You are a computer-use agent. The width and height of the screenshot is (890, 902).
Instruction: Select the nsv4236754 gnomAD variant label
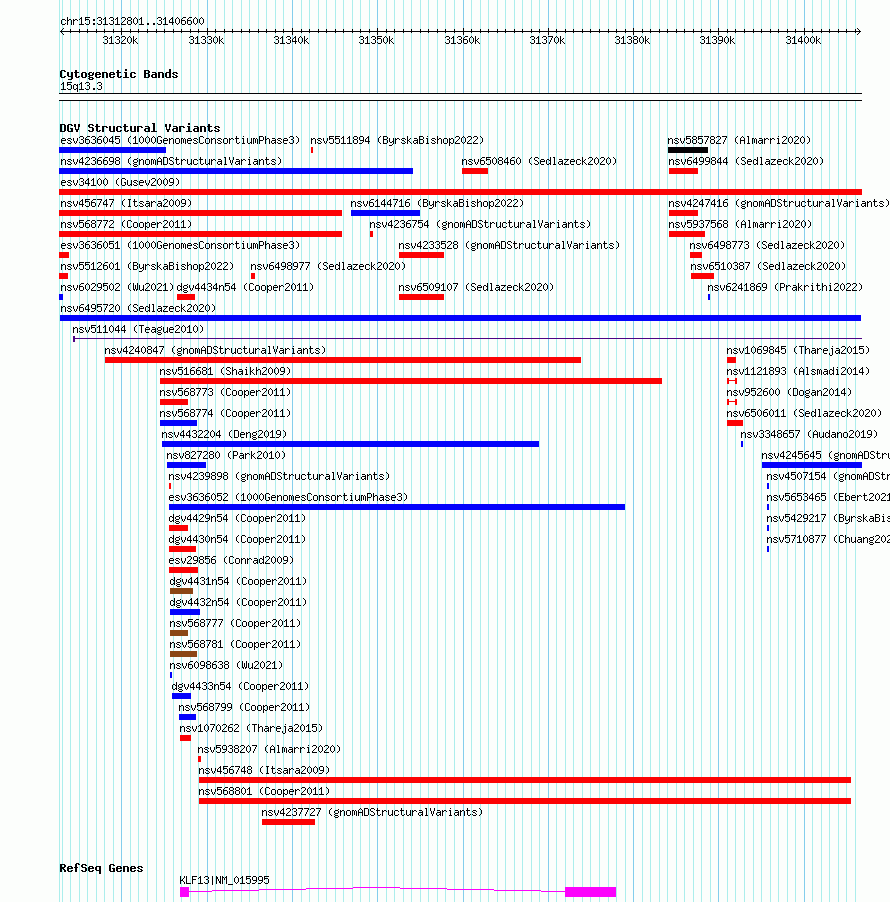click(480, 224)
